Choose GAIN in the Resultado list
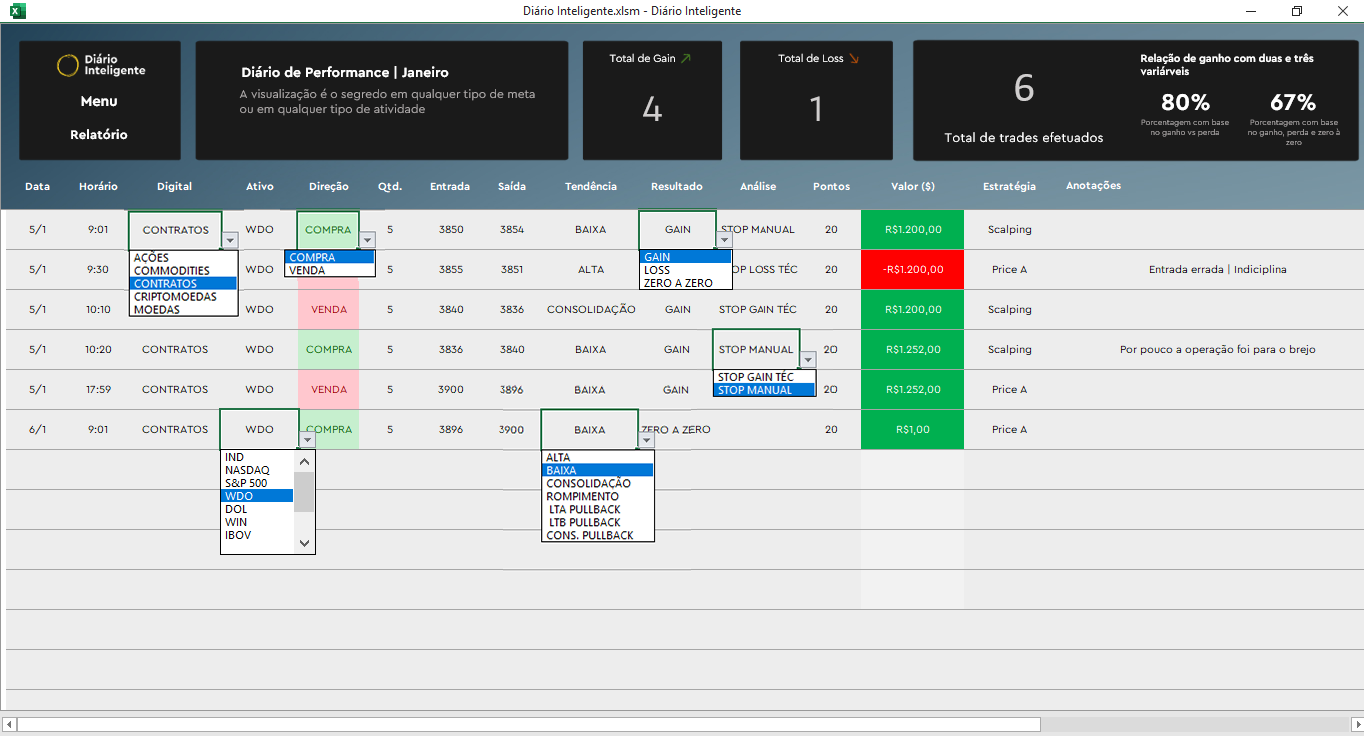This screenshot has width=1364, height=736. tap(686, 258)
